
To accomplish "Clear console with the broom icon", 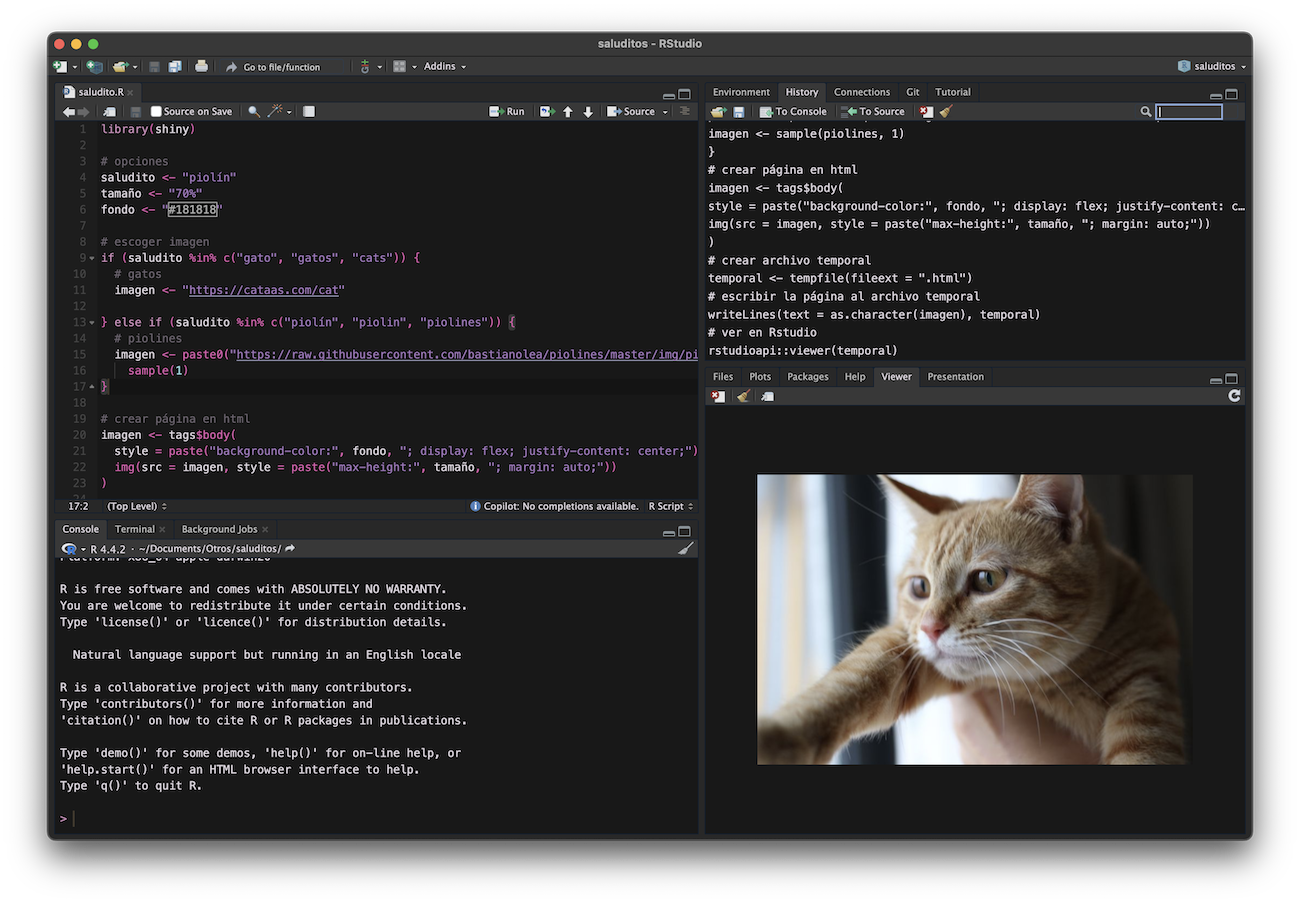I will (x=685, y=548).
